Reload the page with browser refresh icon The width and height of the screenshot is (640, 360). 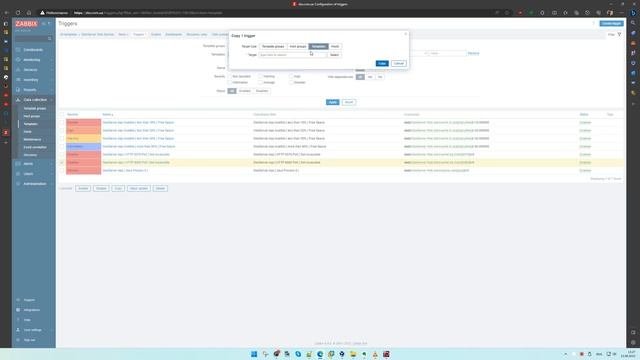pyautogui.click(x=18, y=13)
